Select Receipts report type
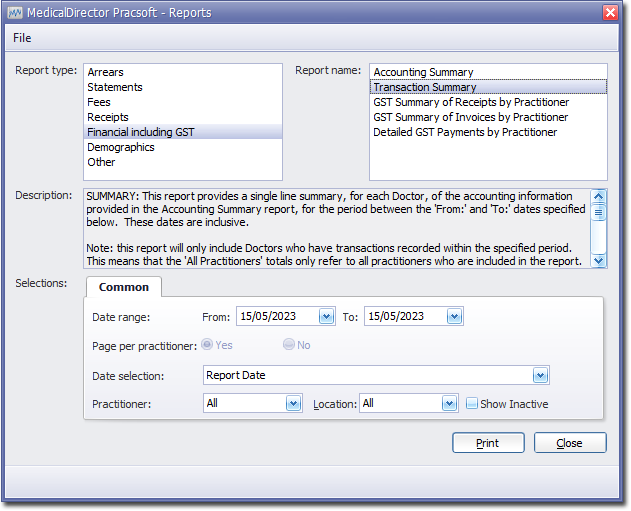Screen dimensions: 631x511 pos(108,117)
